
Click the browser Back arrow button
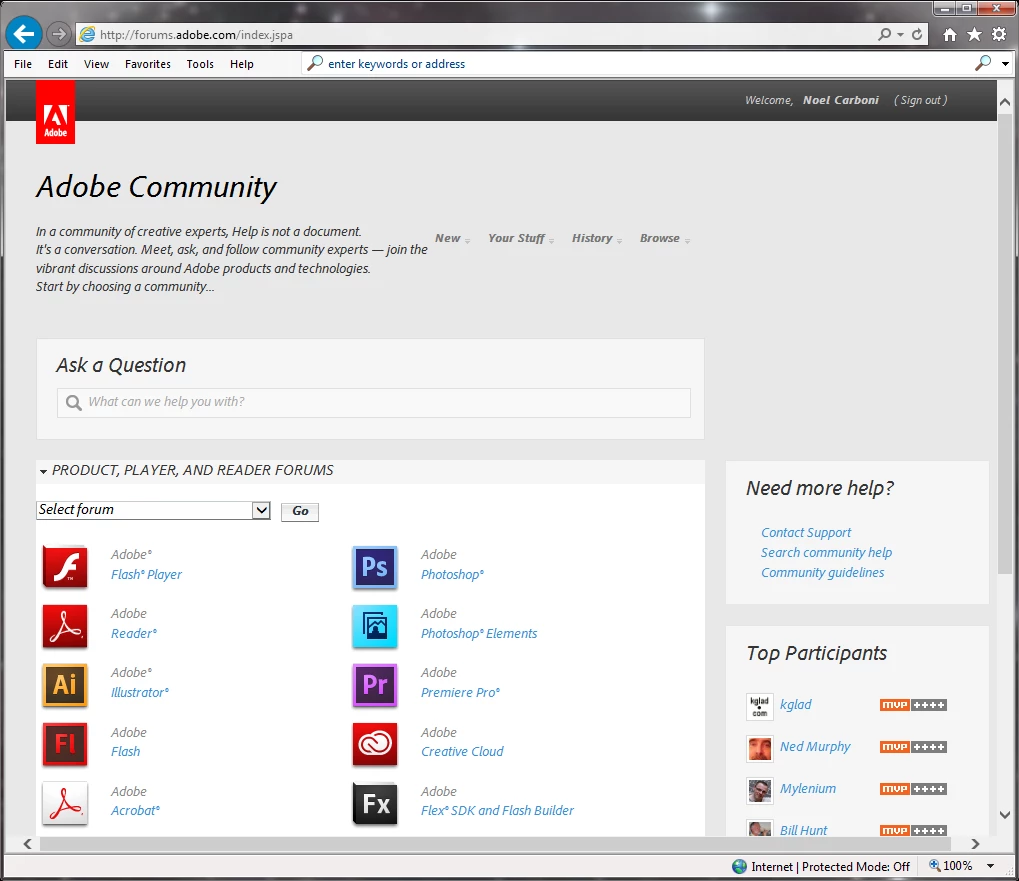pos(24,34)
